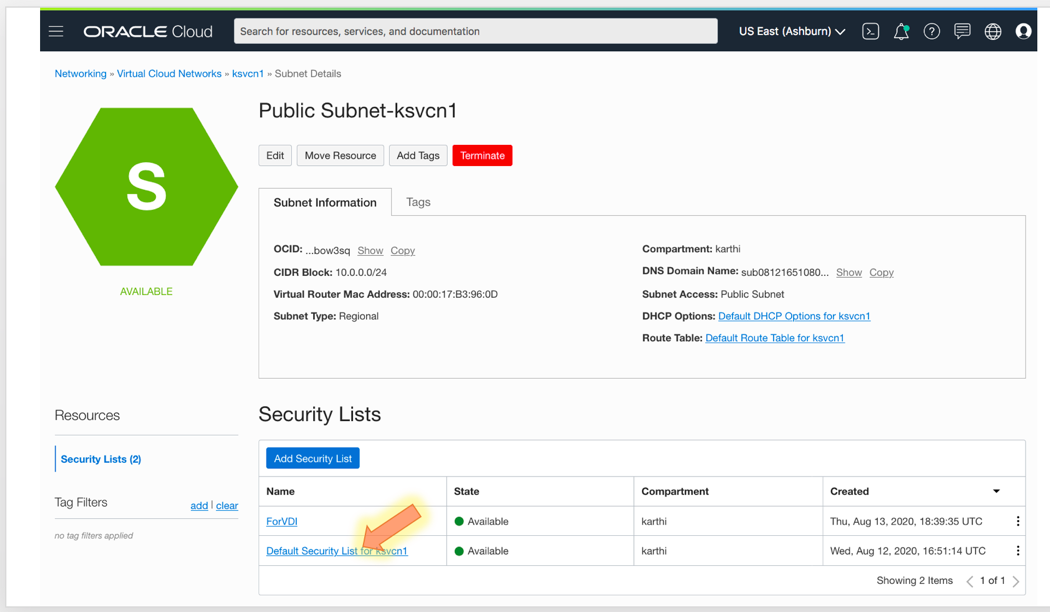Open the language globe icon
This screenshot has height=612, width=1050.
[992, 31]
